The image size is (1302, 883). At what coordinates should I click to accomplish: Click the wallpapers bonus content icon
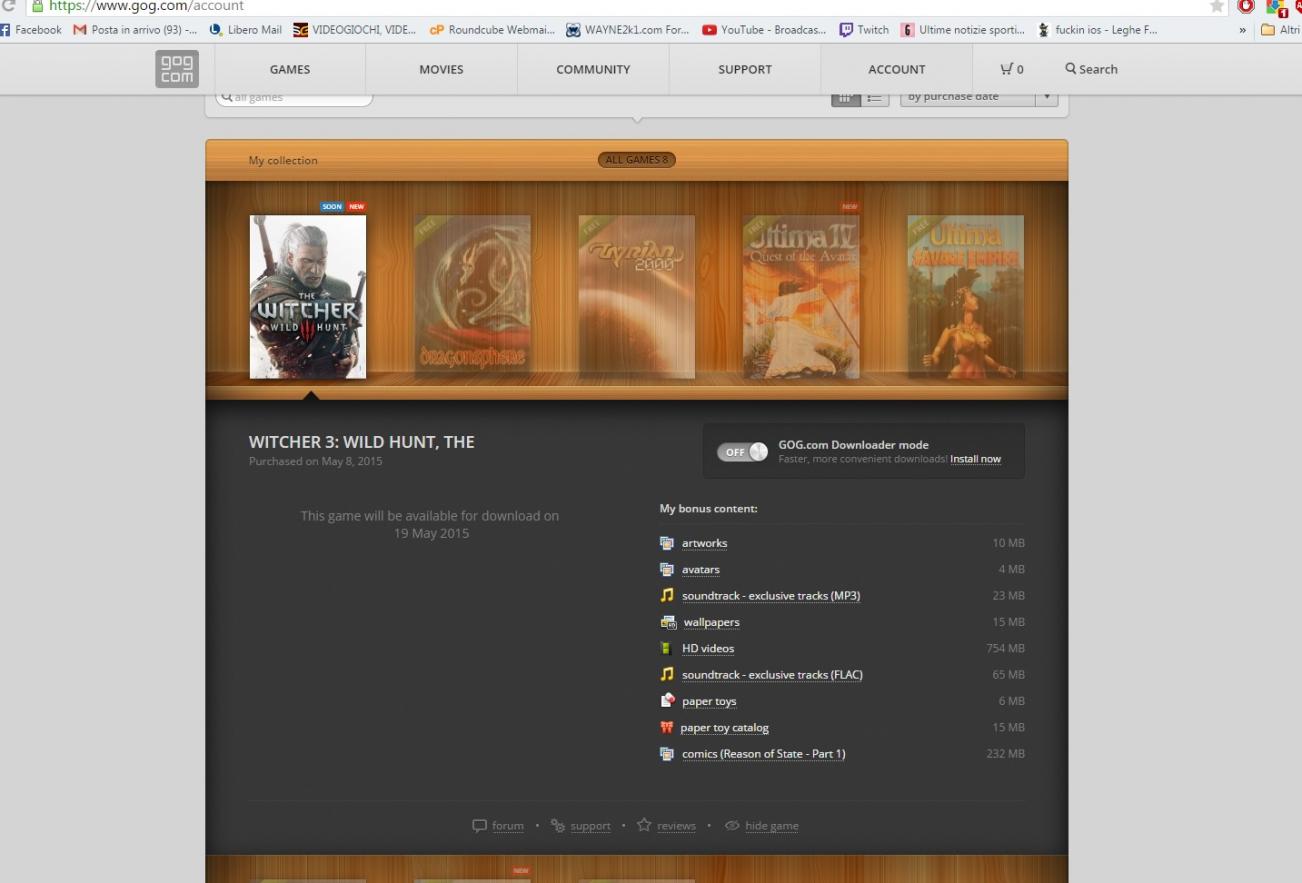pyautogui.click(x=668, y=622)
